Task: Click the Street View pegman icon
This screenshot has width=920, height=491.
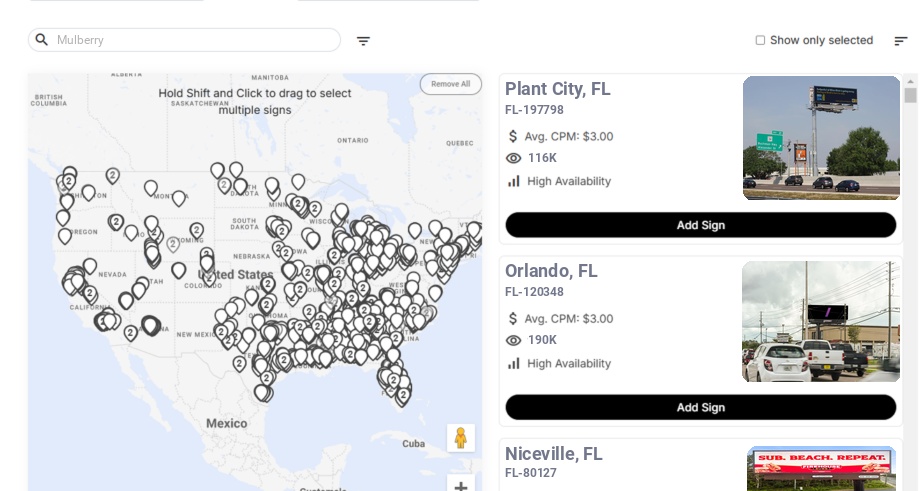Action: 461,438
